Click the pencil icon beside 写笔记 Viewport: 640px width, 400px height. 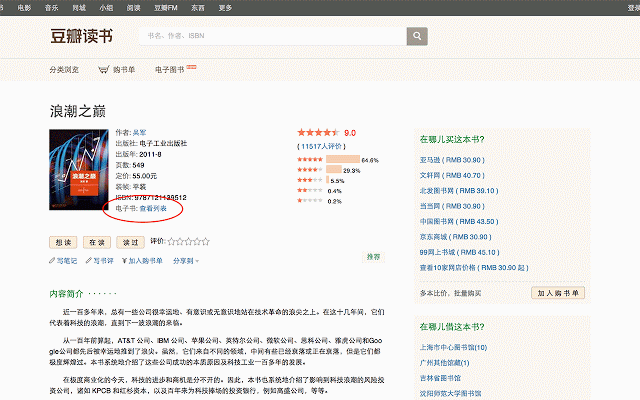[x=52, y=260]
